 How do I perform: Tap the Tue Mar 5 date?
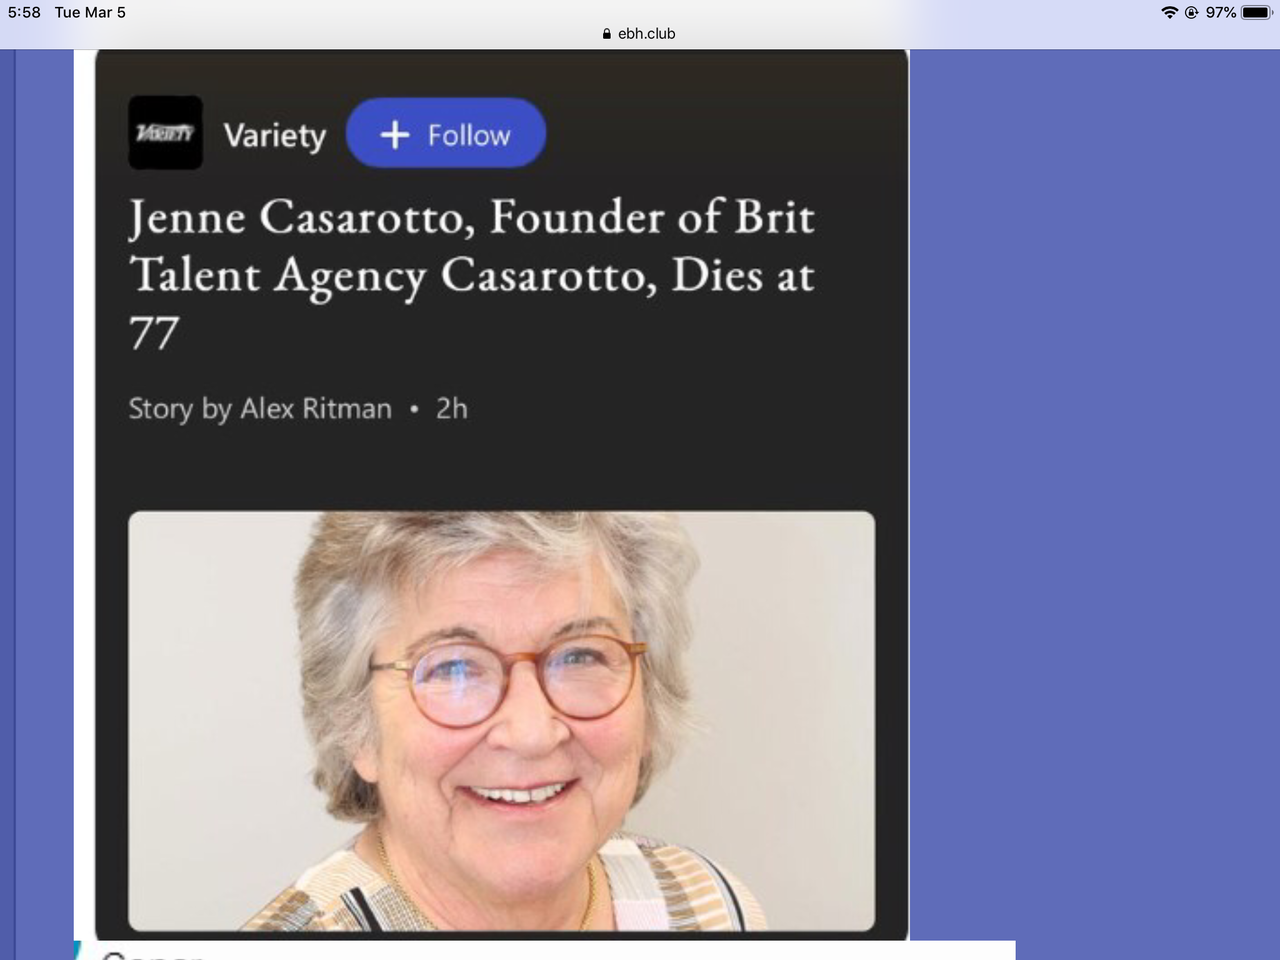(90, 12)
